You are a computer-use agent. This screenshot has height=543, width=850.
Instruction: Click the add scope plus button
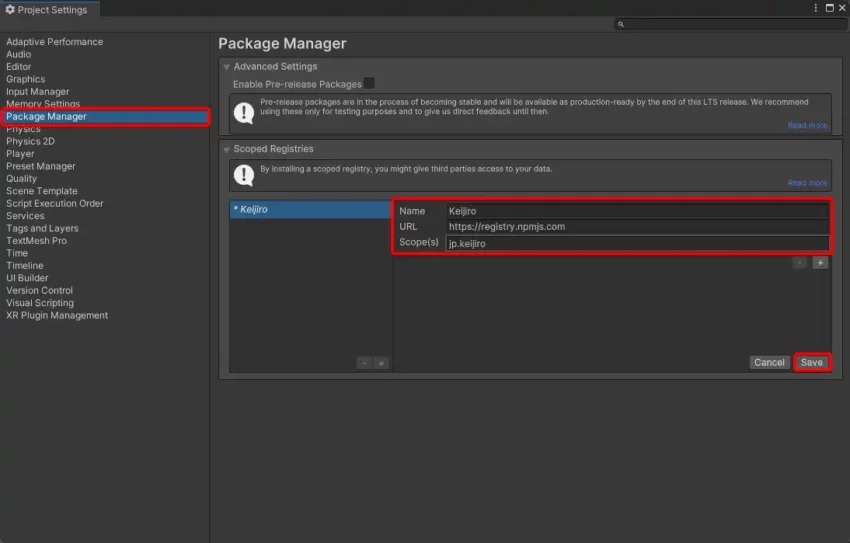(820, 262)
